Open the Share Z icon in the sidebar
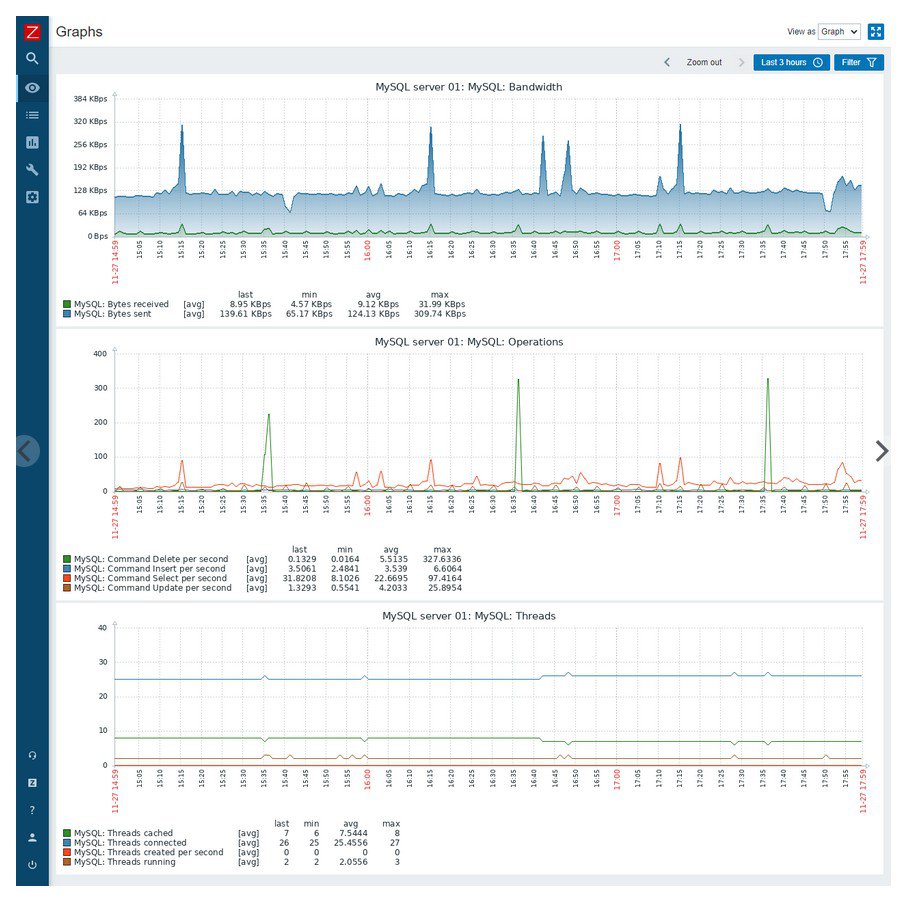Image resolution: width=906 pixels, height=900 pixels. [32, 783]
